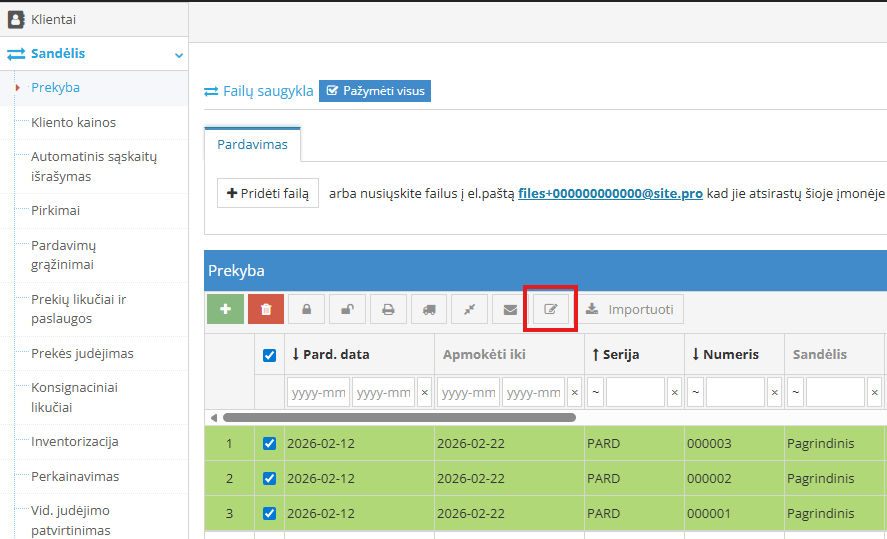Viewport: 887px width, 539px height.
Task: Uncheck the checkbox for row 3
Action: click(269, 513)
